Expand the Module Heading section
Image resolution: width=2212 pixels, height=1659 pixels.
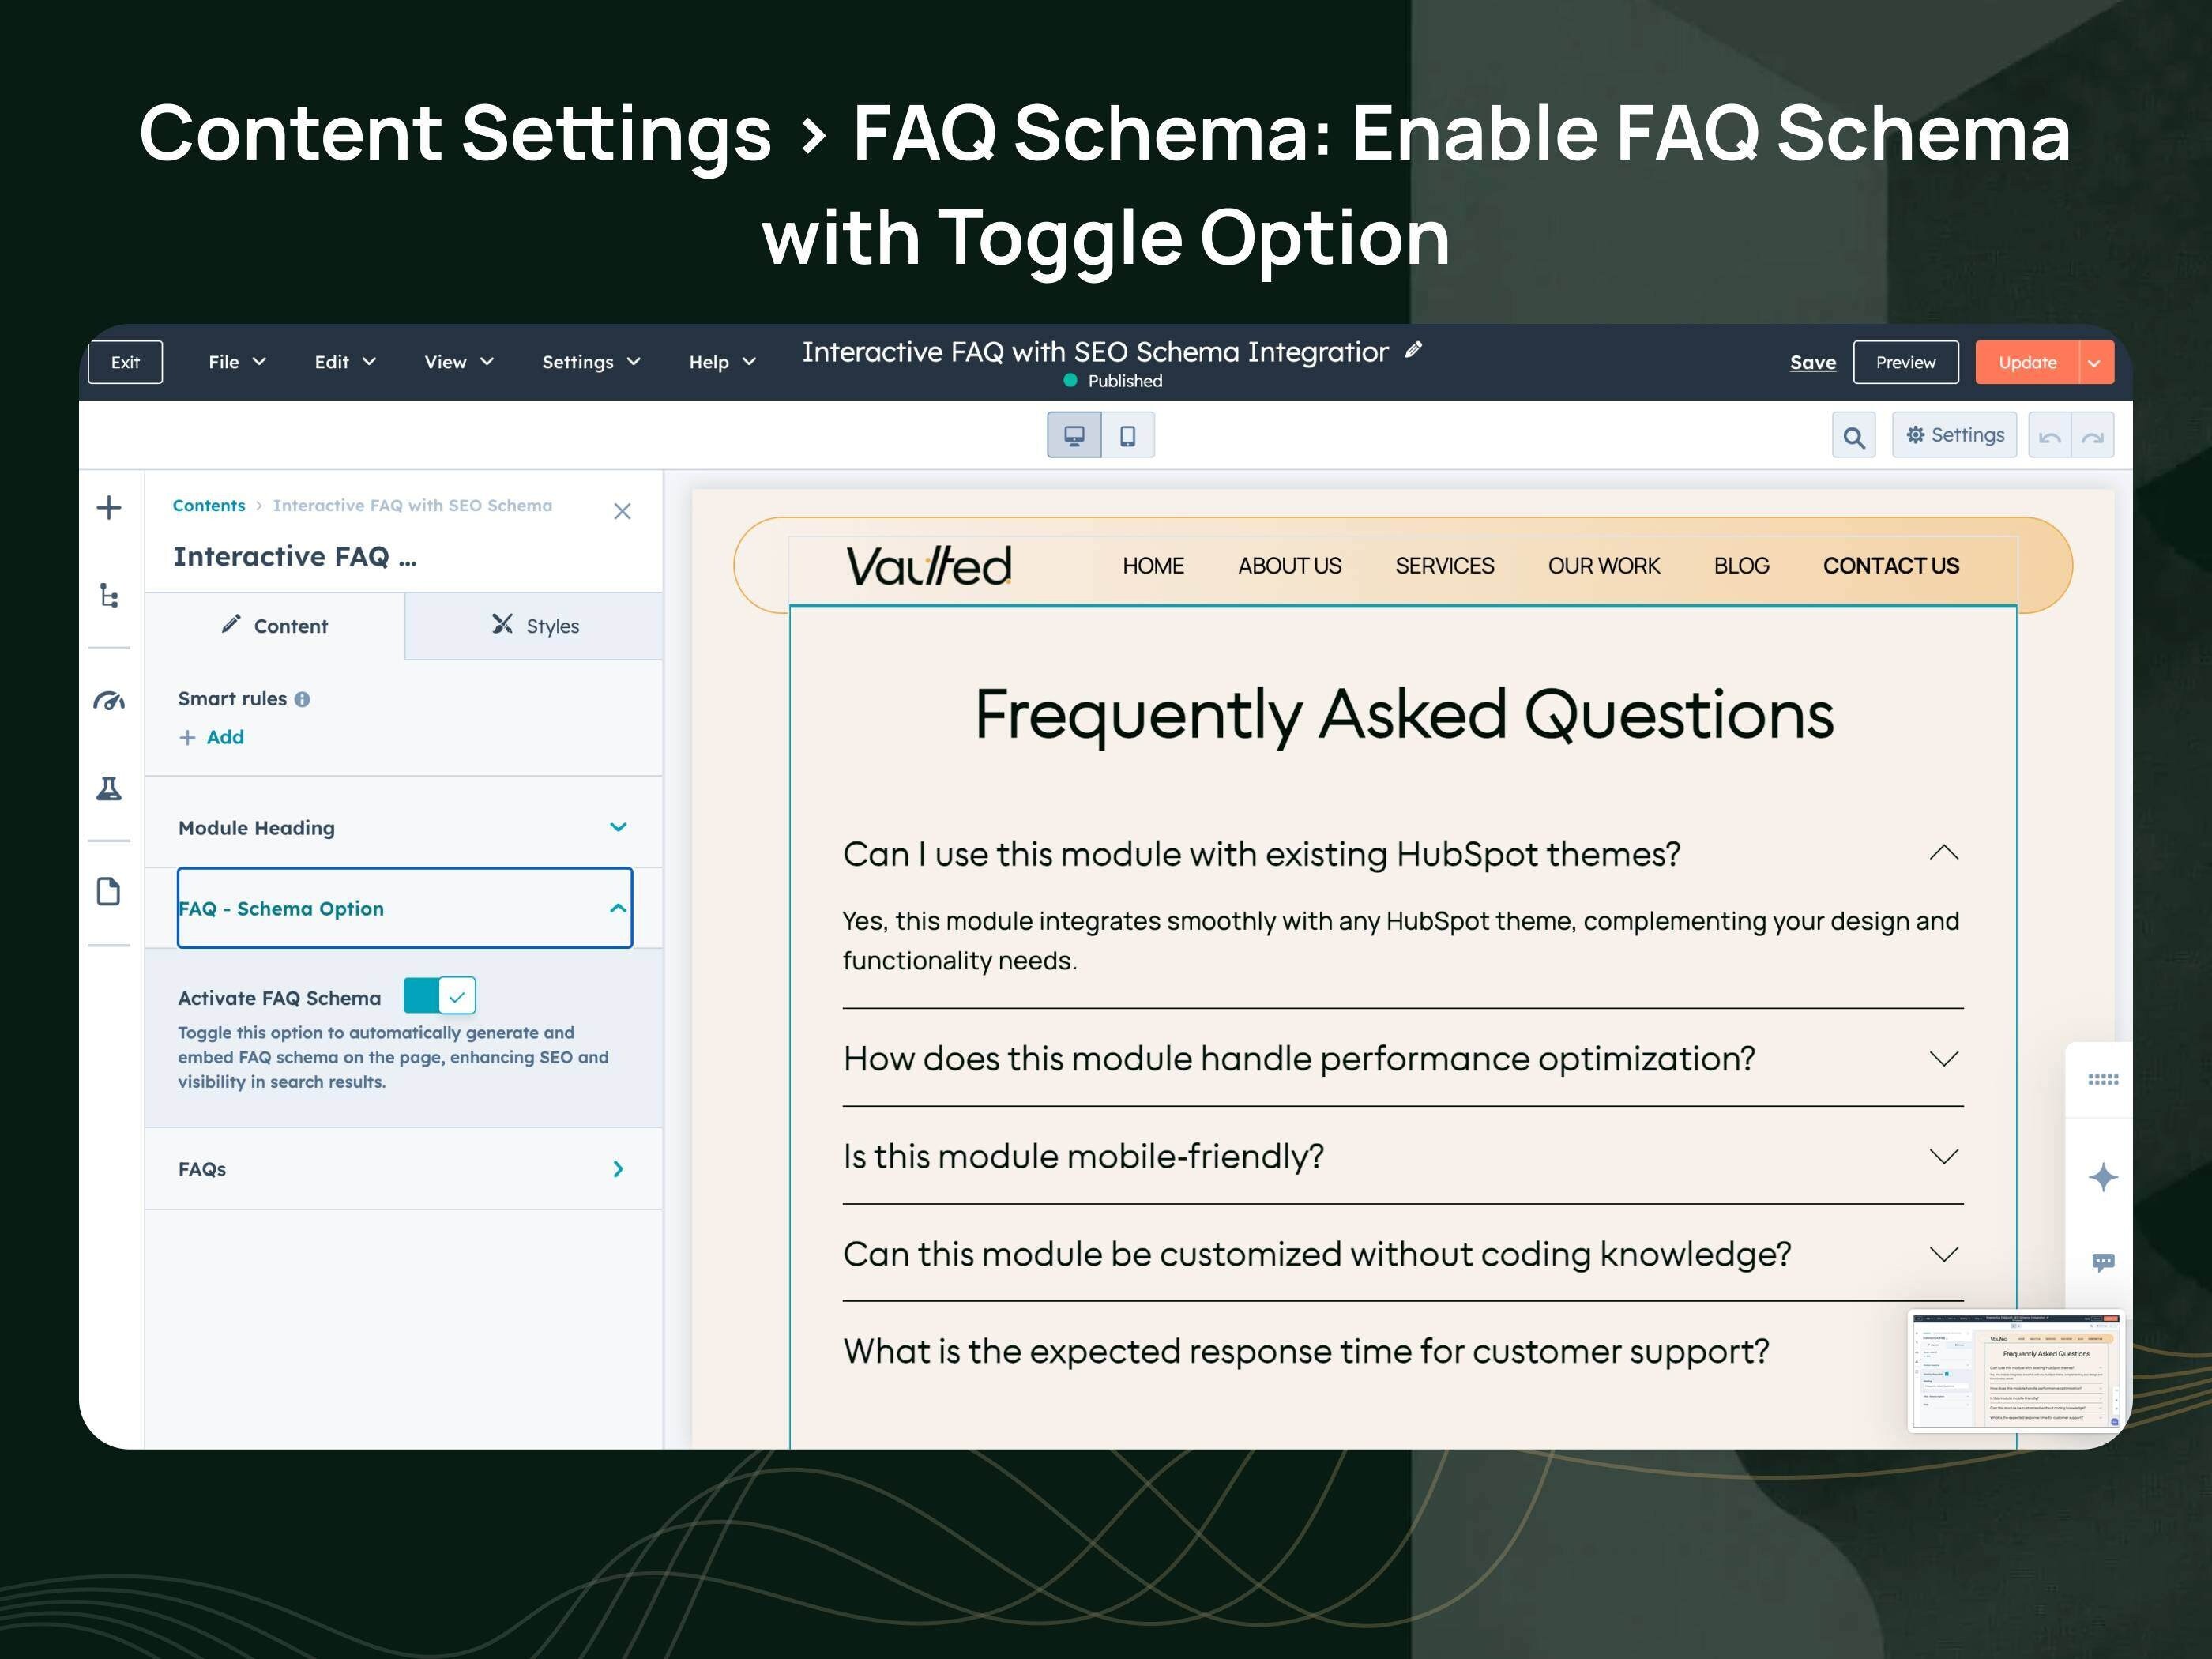(618, 827)
